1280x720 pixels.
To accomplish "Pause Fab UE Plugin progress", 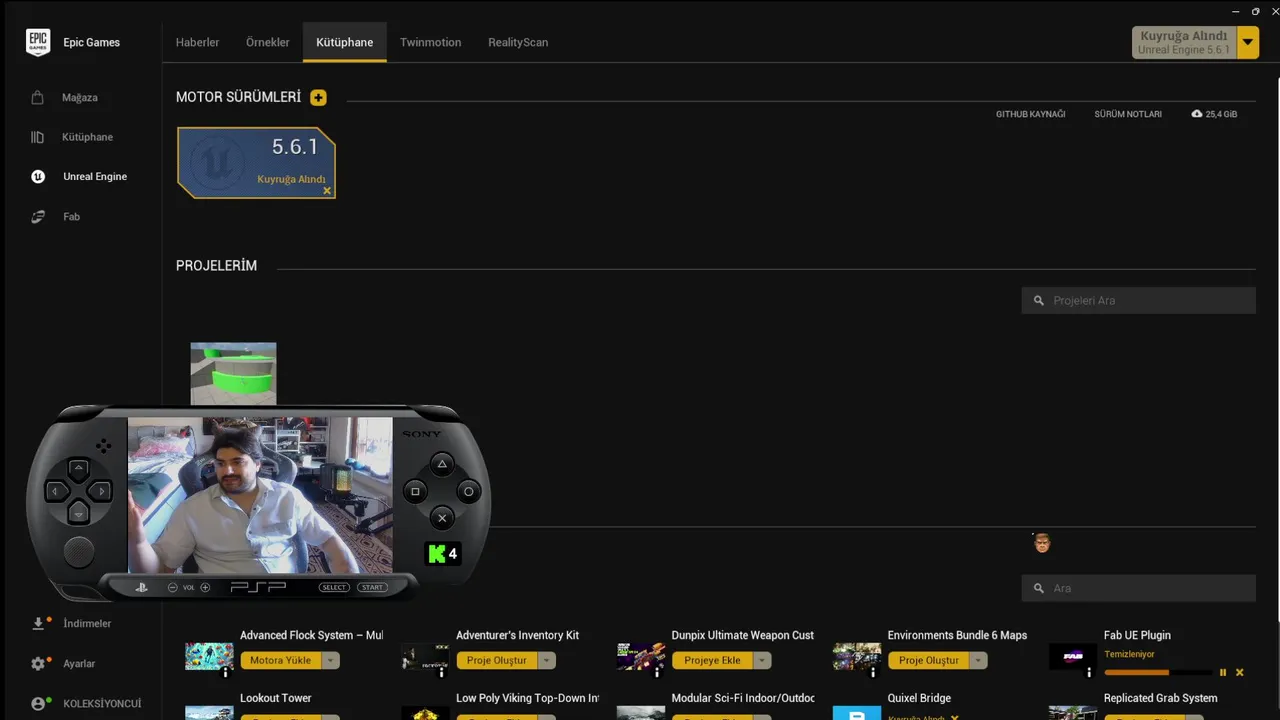I will click(1223, 673).
